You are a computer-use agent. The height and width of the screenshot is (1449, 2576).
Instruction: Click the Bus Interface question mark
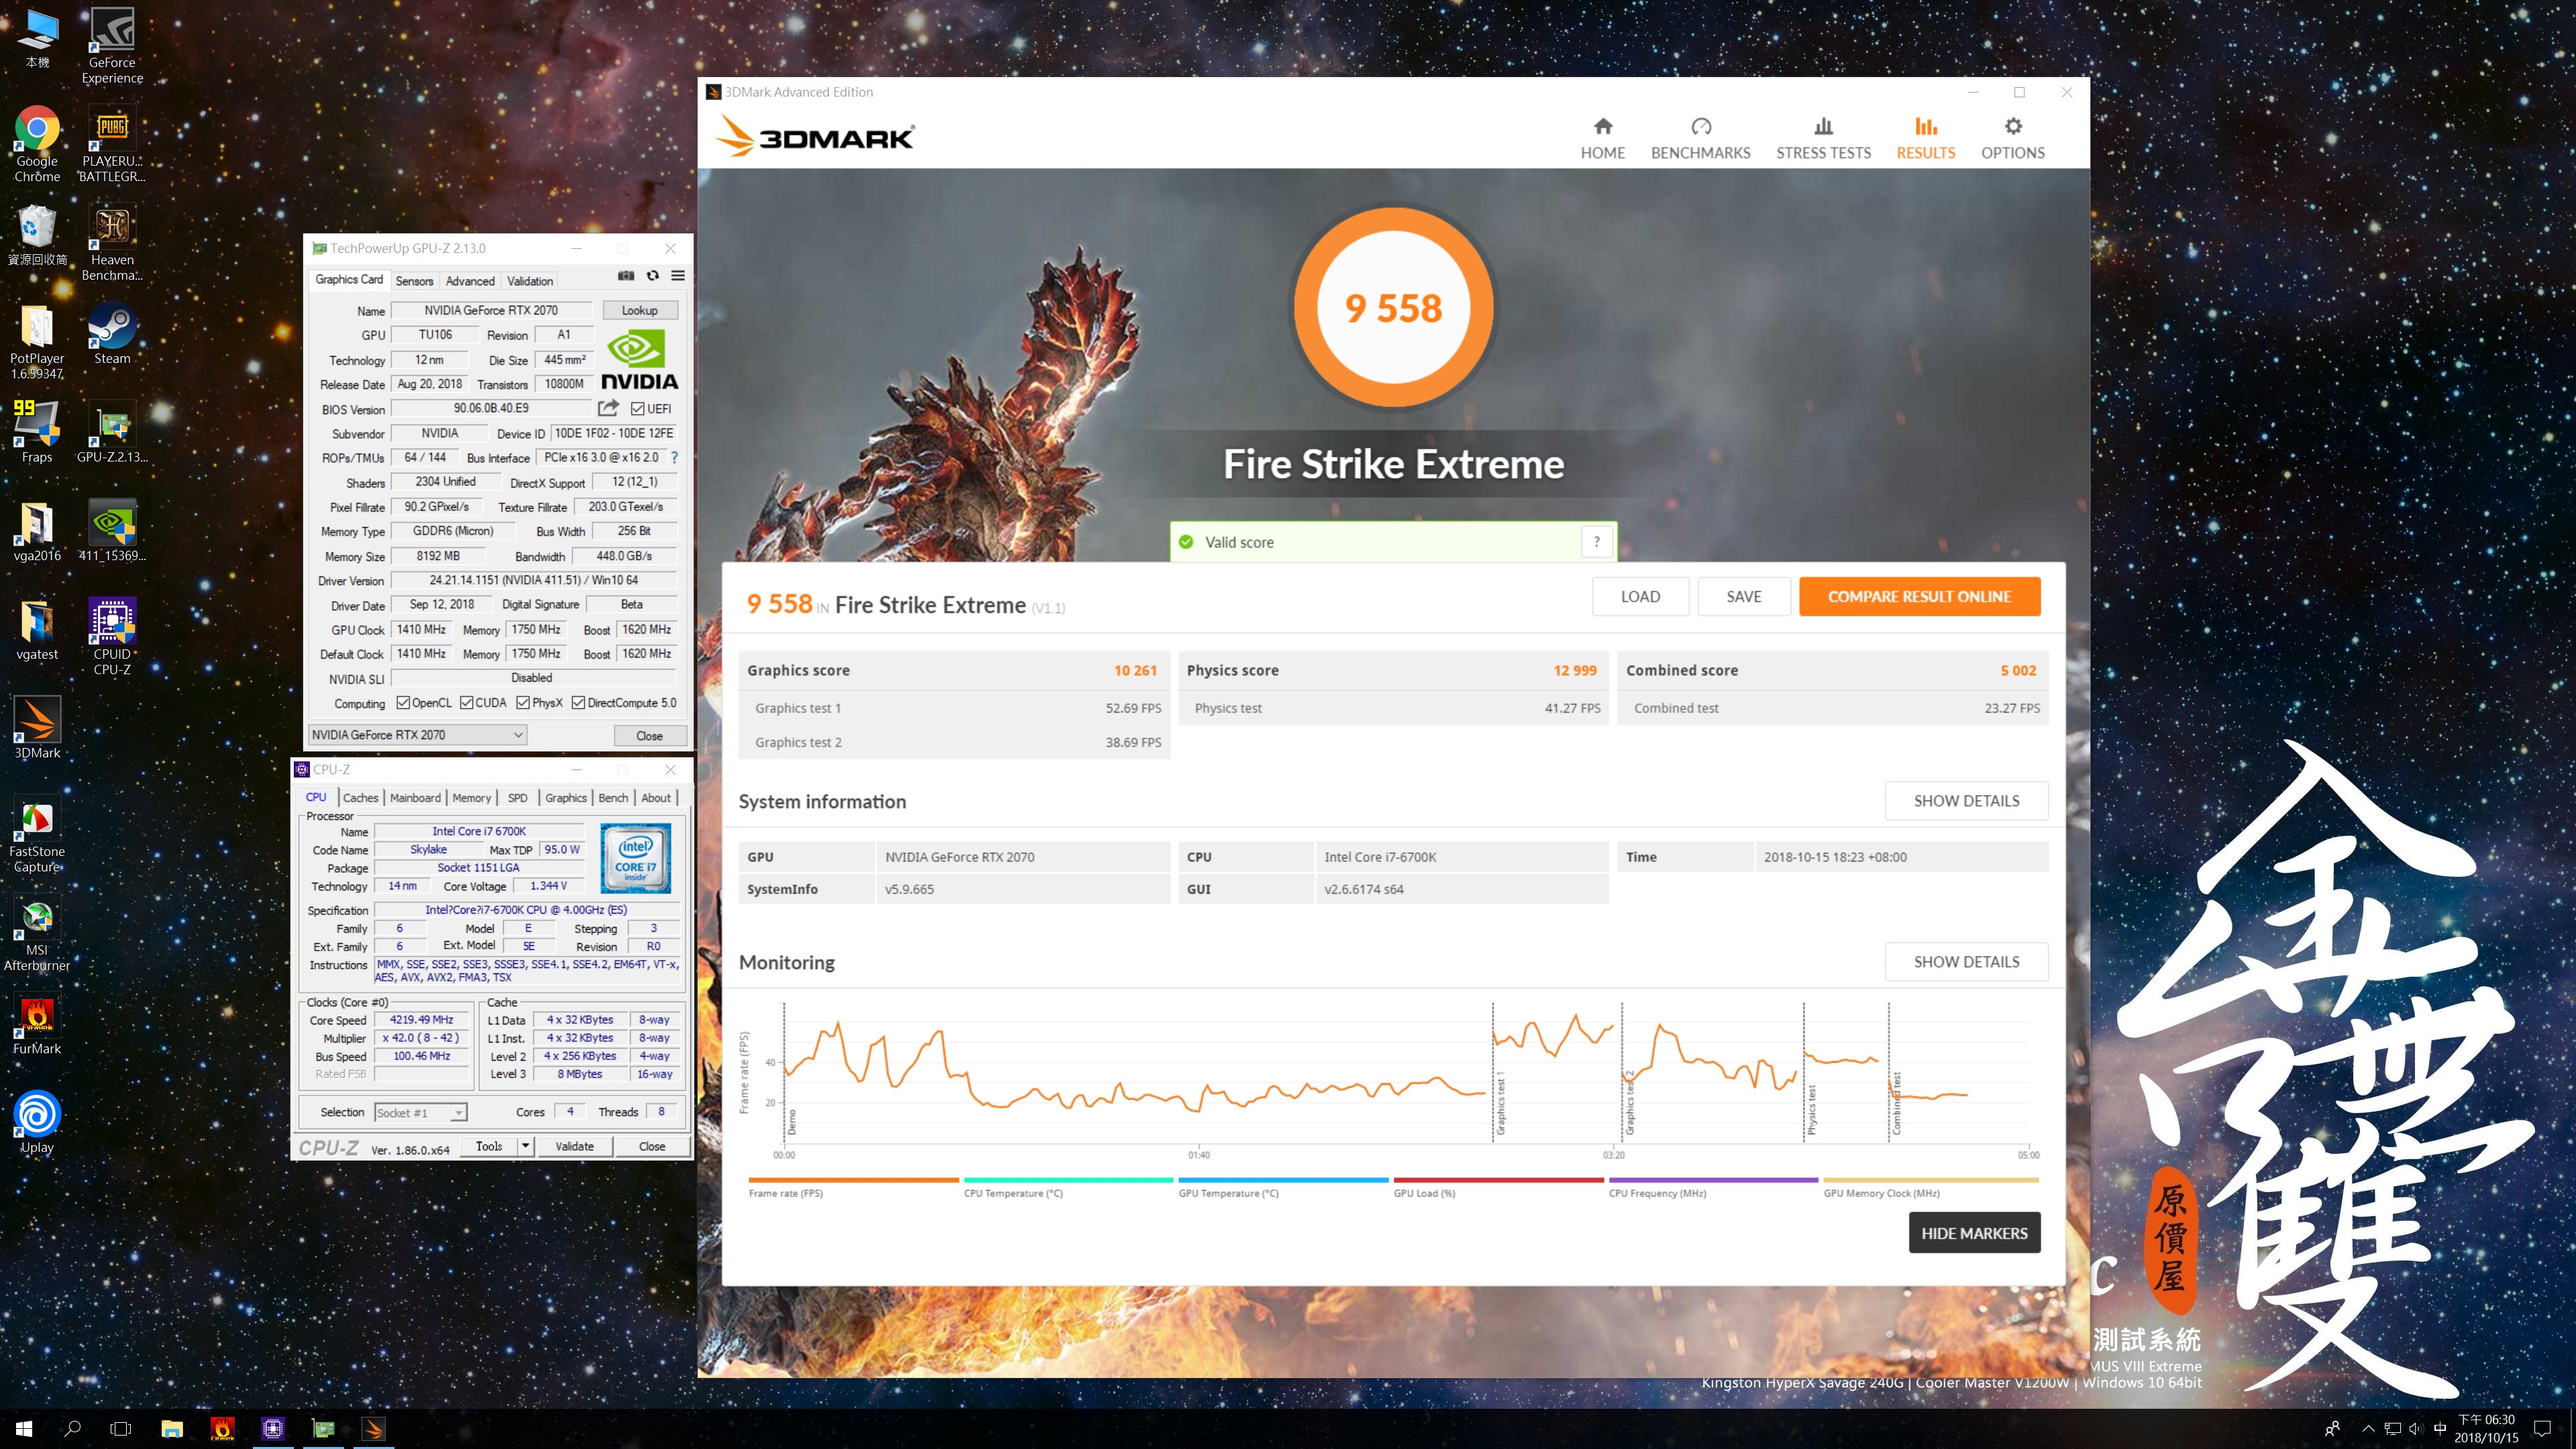[x=674, y=458]
